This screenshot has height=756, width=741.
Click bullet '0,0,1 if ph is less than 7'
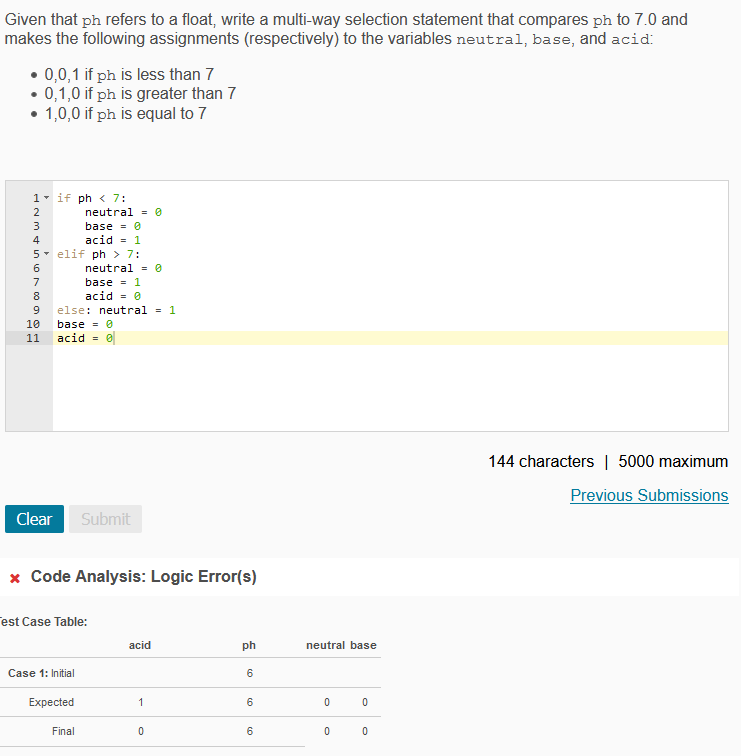pos(129,74)
